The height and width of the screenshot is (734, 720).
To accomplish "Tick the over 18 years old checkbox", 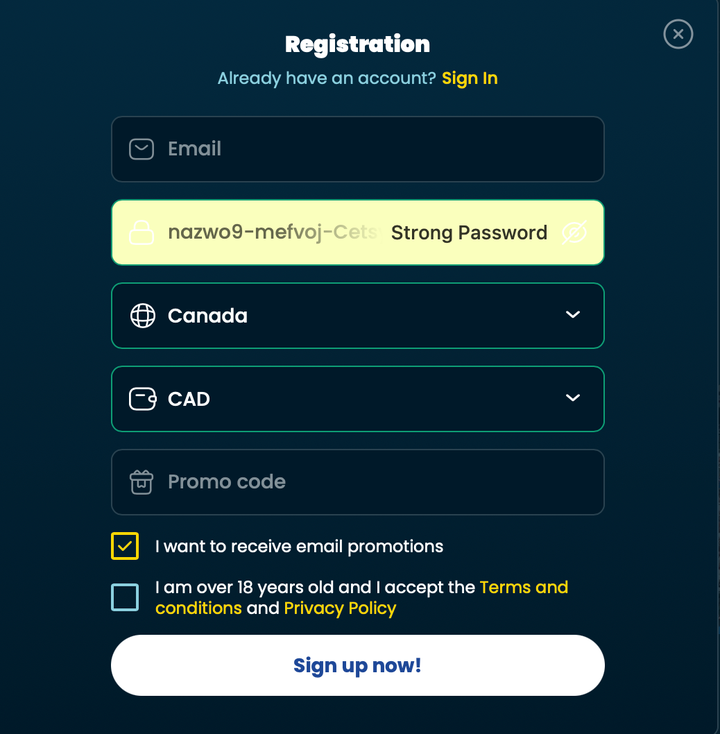I will pyautogui.click(x=125, y=597).
